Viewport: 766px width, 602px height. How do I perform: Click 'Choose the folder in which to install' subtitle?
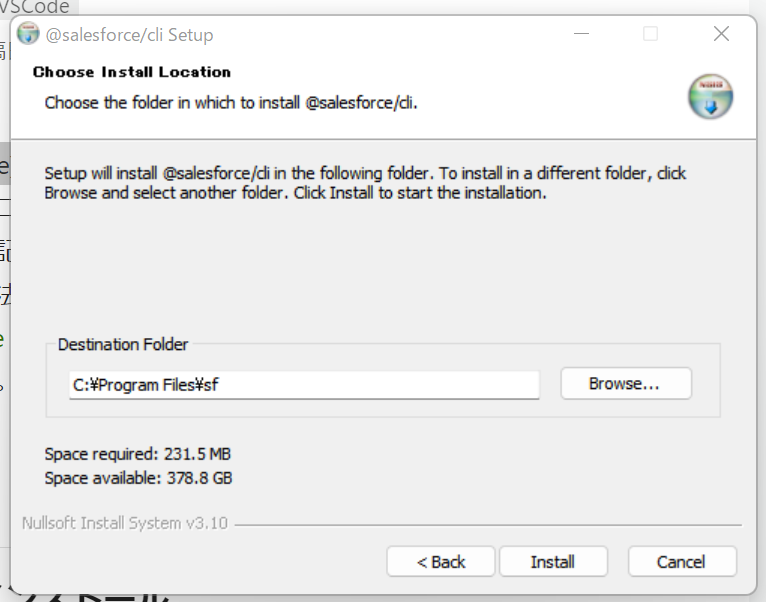(x=231, y=103)
